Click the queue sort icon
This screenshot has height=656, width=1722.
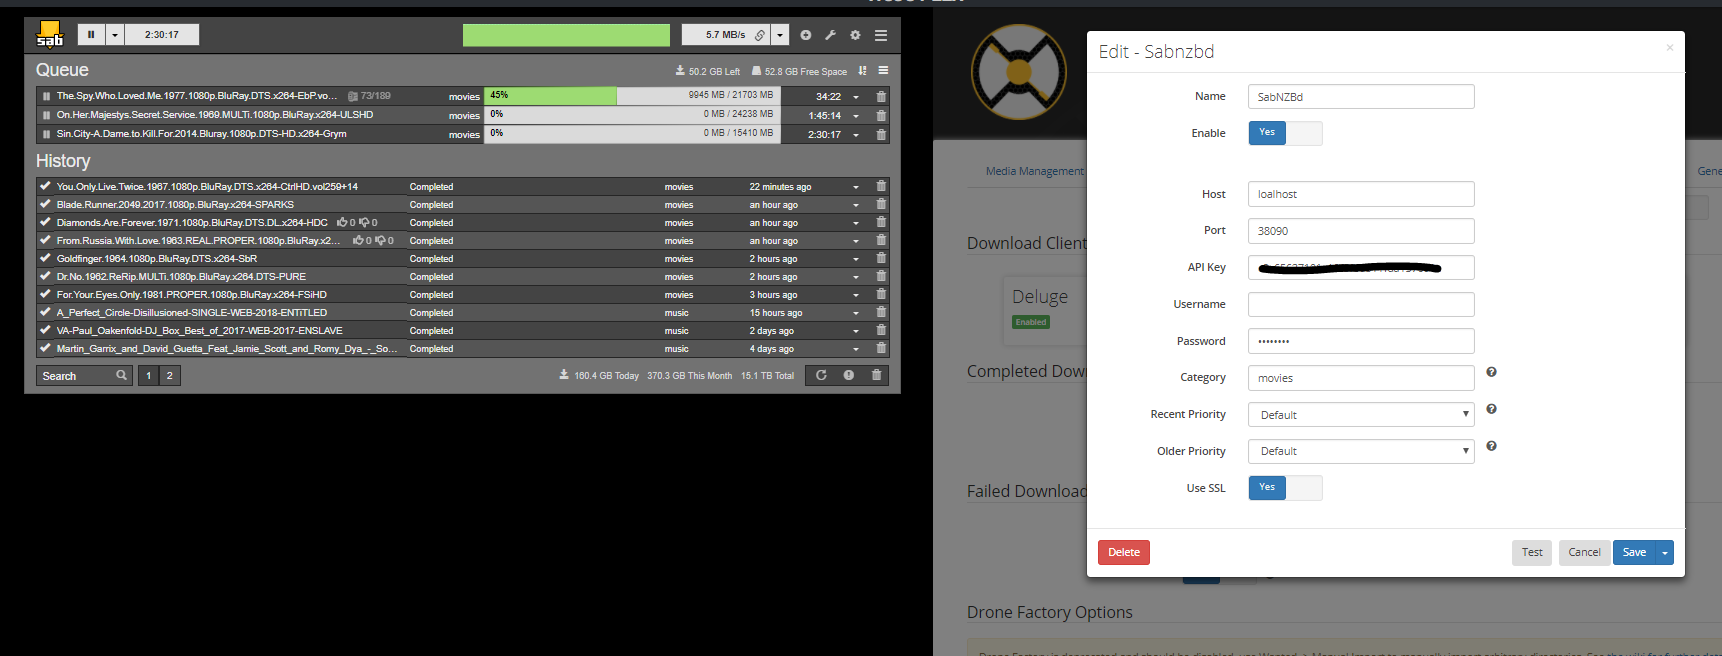(862, 71)
